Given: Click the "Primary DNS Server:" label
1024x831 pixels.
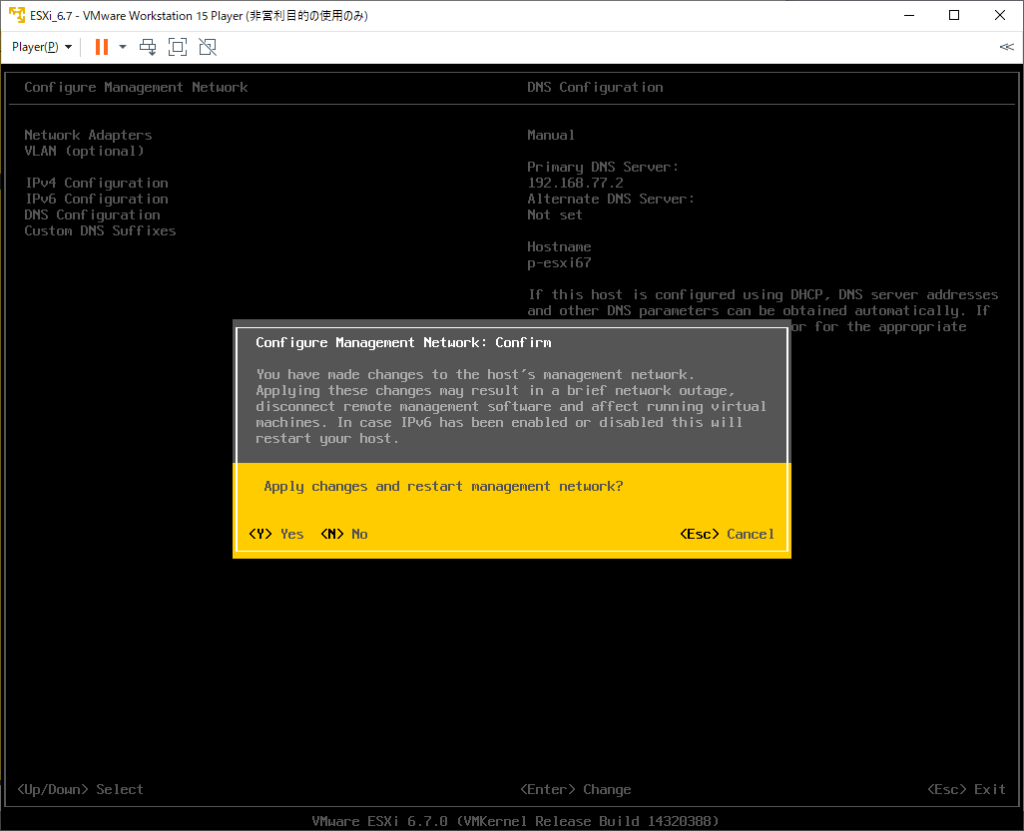Looking at the screenshot, I should [603, 167].
